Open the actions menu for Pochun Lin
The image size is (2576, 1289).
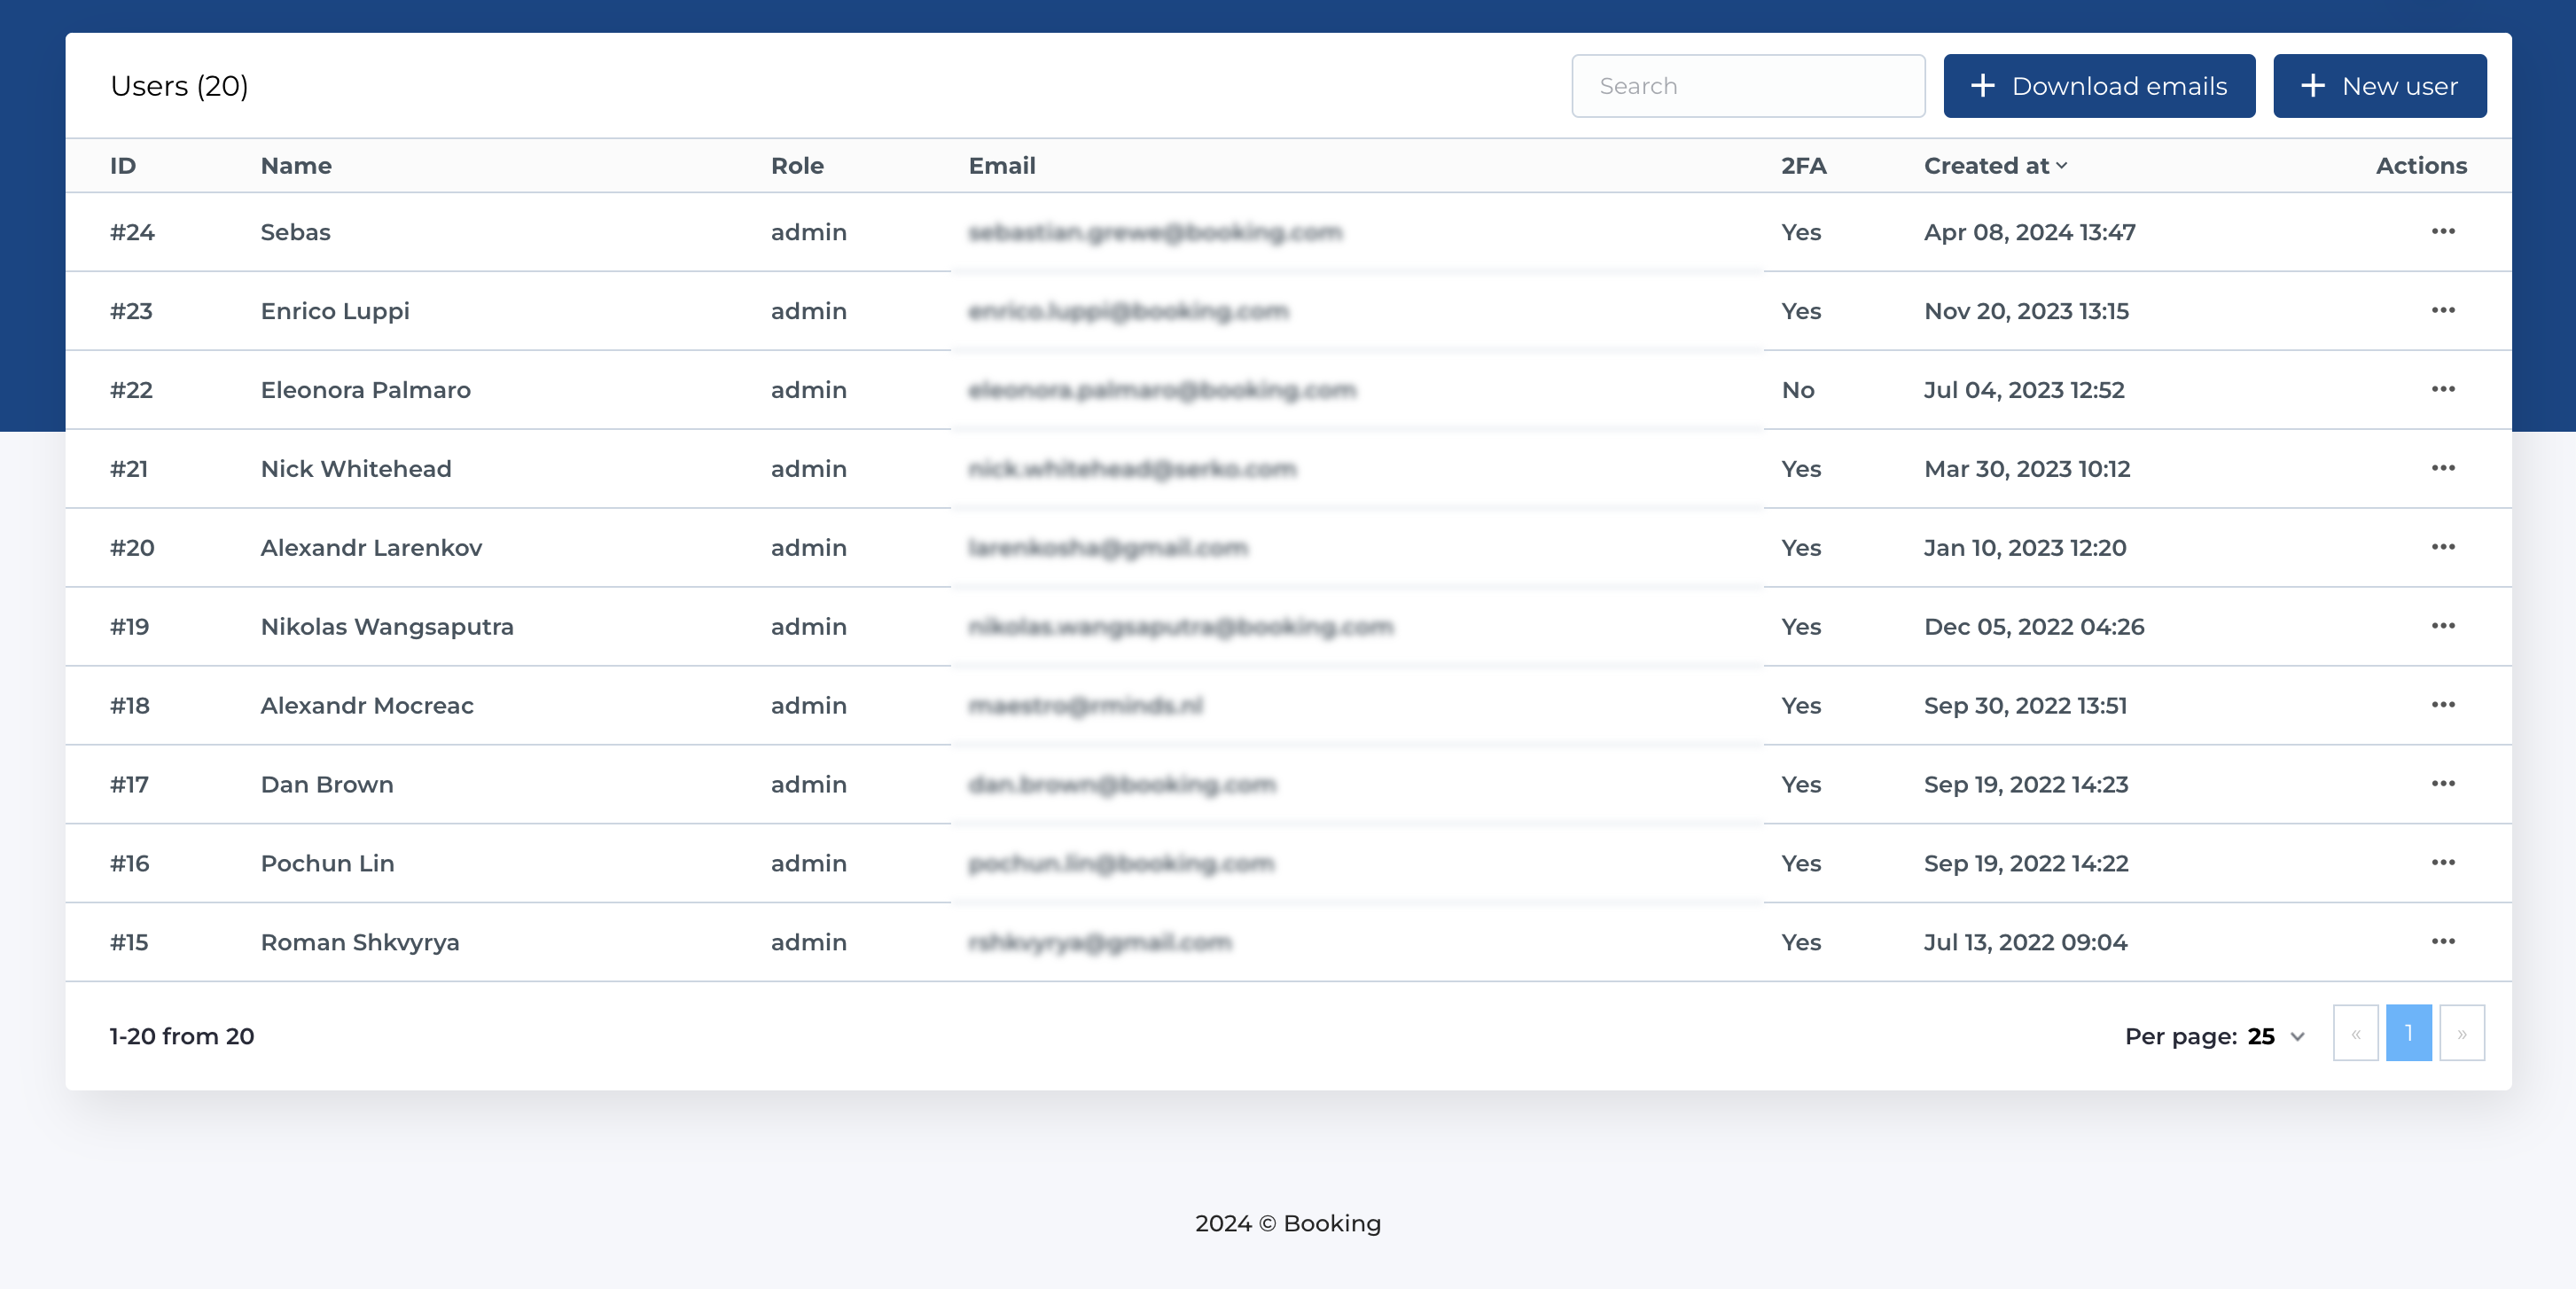[x=2444, y=863]
